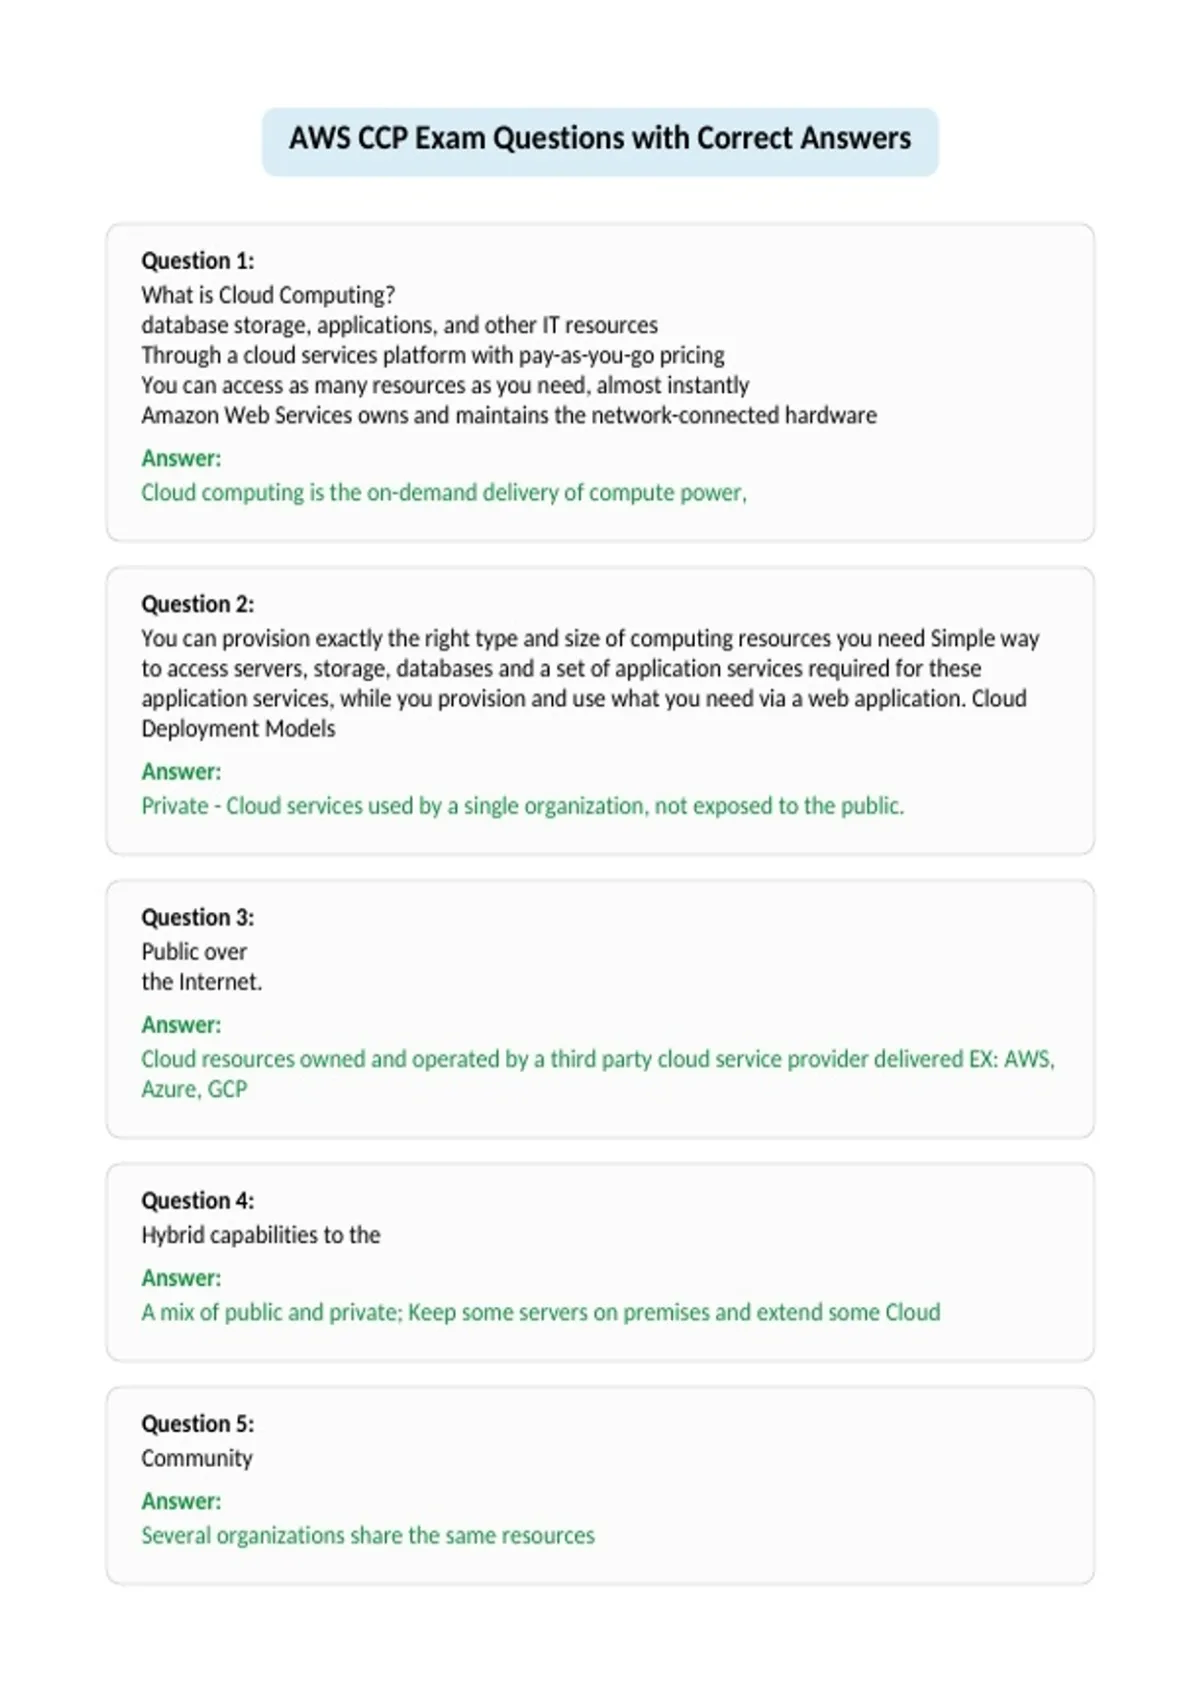Click the text 'Hybrid capabilities to the'
This screenshot has width=1200, height=1700.
[261, 1235]
